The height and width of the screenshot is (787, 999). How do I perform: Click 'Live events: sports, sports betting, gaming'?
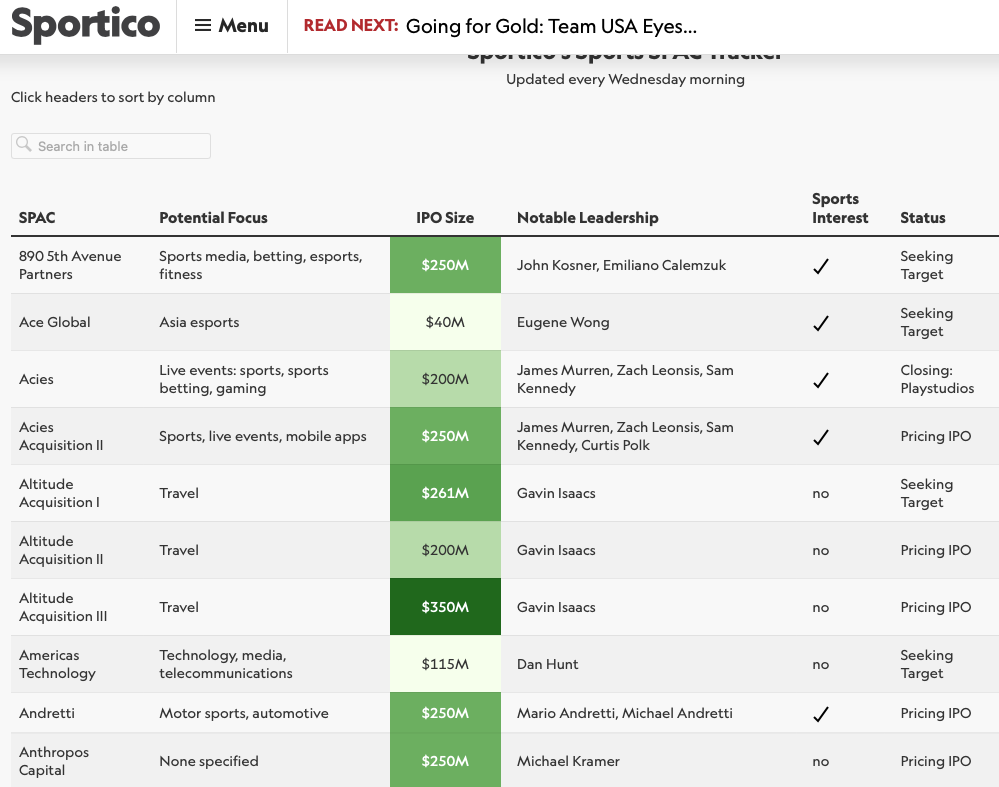click(244, 379)
